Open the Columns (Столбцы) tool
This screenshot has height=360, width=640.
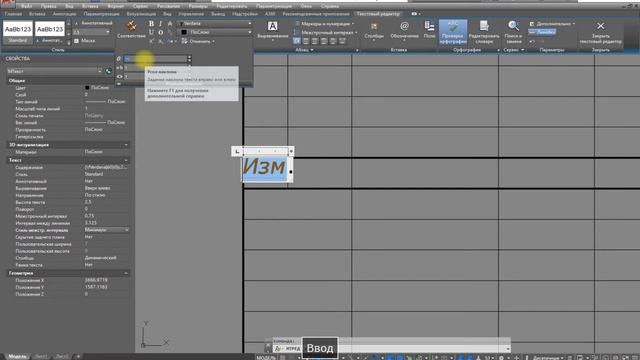pos(374,30)
